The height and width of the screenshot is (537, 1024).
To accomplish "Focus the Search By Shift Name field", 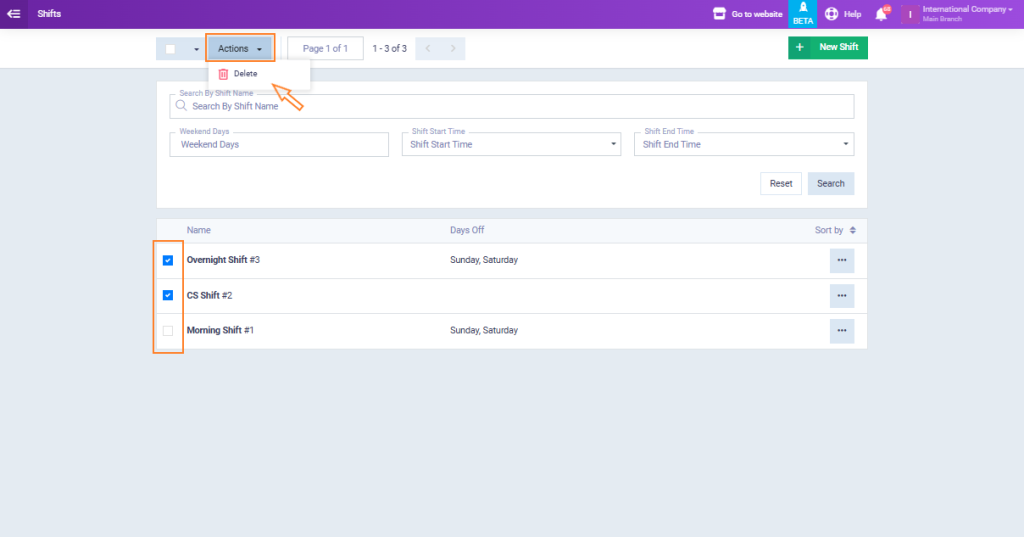I will pos(512,106).
